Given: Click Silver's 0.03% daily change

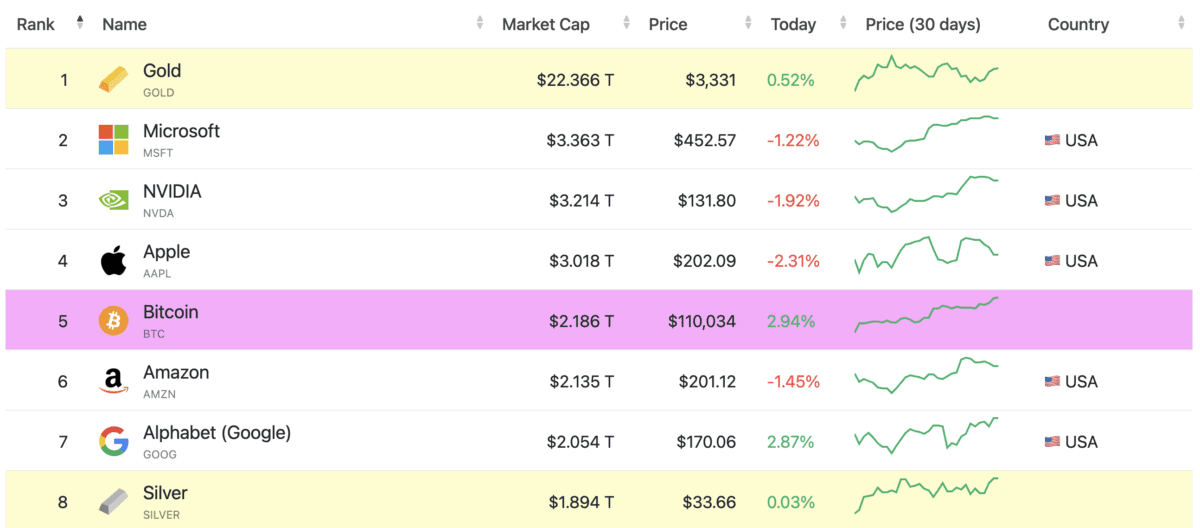Looking at the screenshot, I should [791, 502].
